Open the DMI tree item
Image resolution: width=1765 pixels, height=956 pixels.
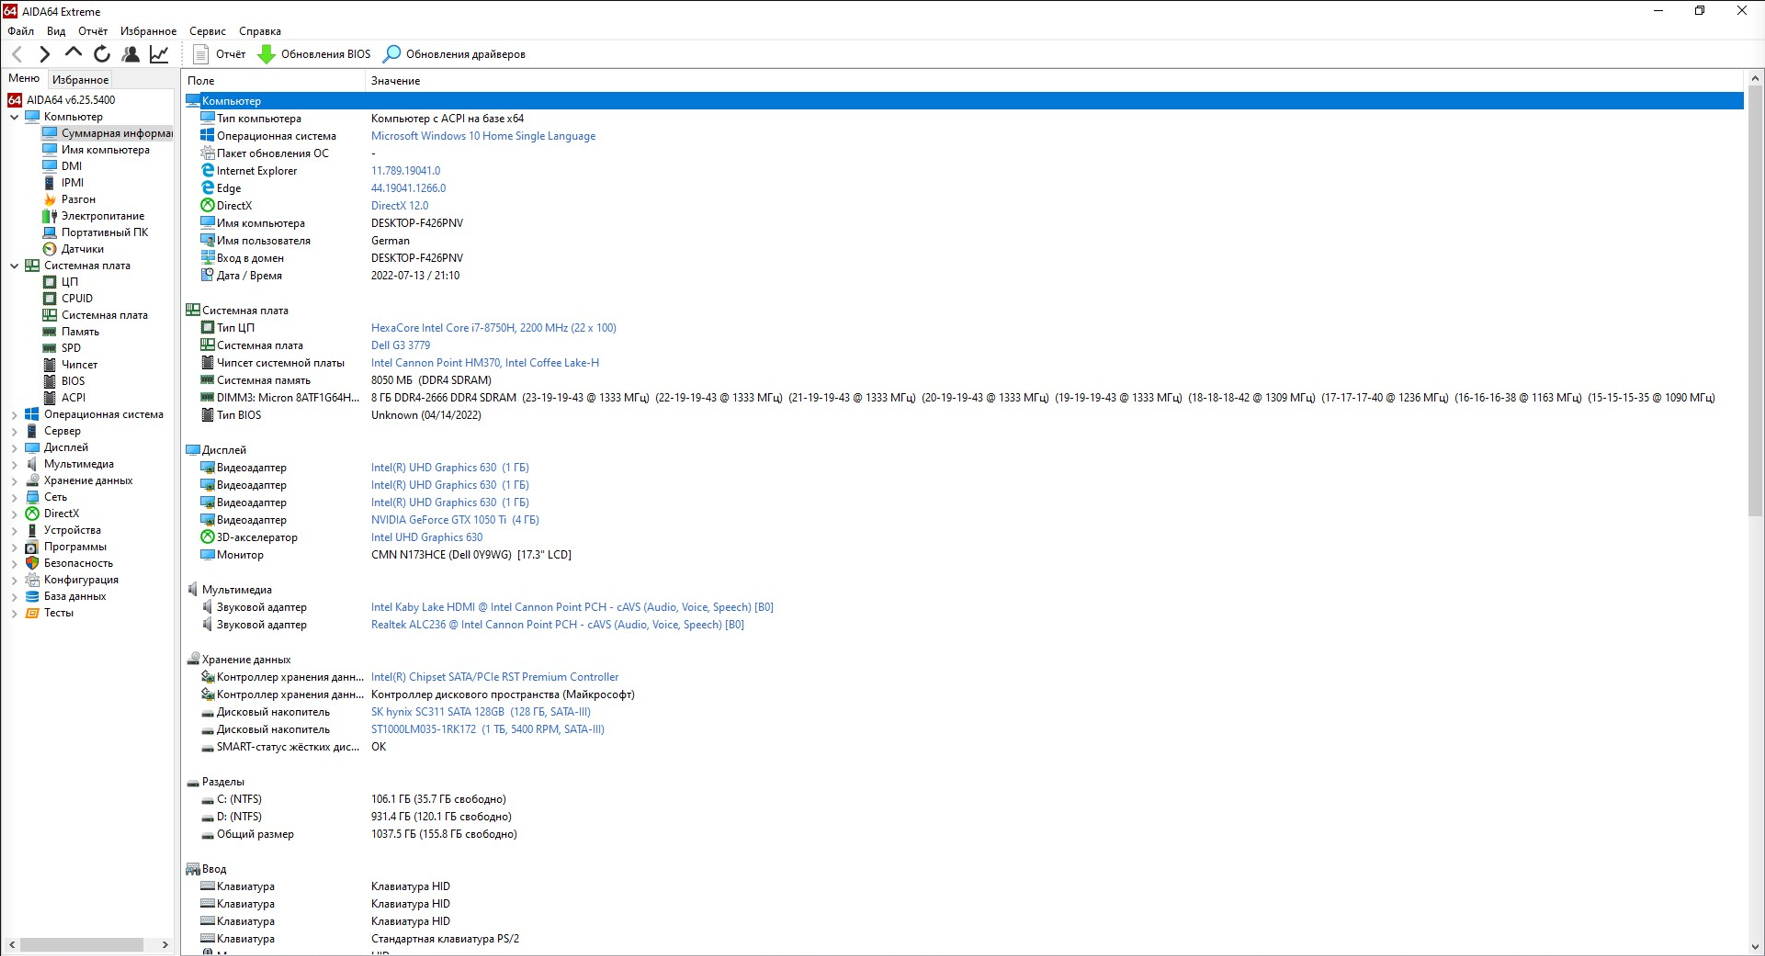(71, 166)
